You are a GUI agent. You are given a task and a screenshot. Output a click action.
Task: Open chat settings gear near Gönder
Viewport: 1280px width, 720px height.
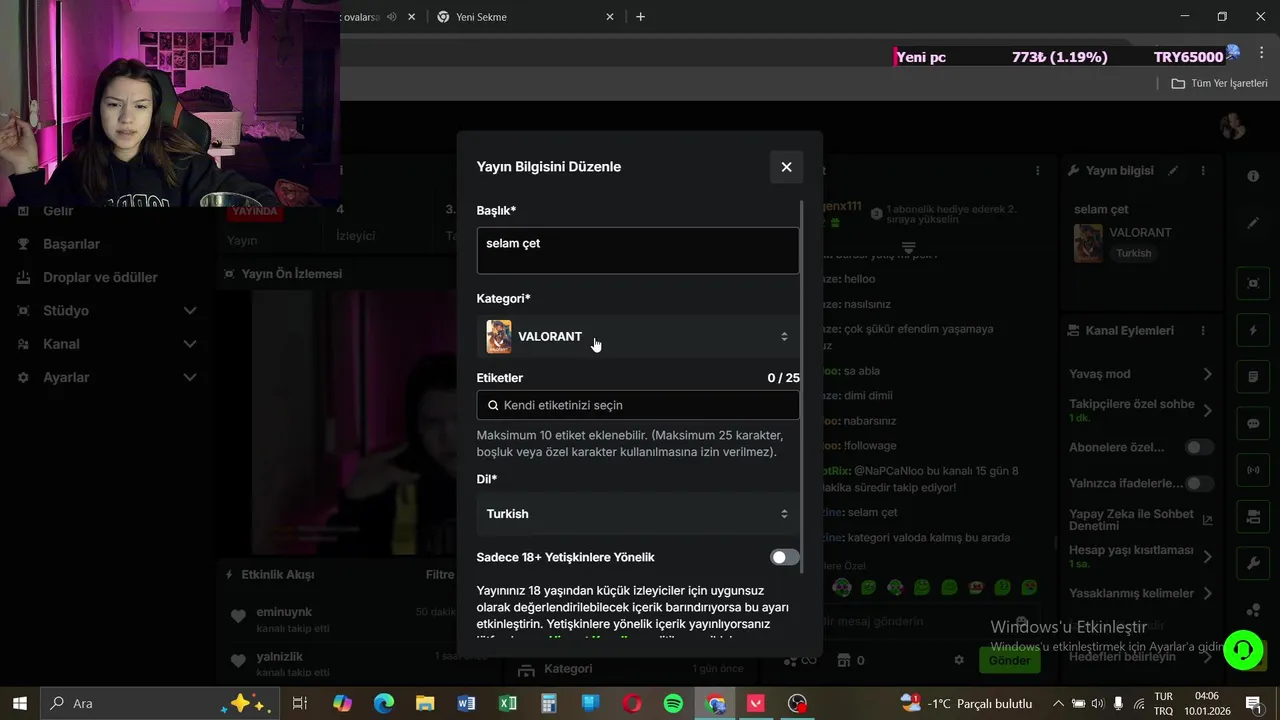[x=959, y=660]
